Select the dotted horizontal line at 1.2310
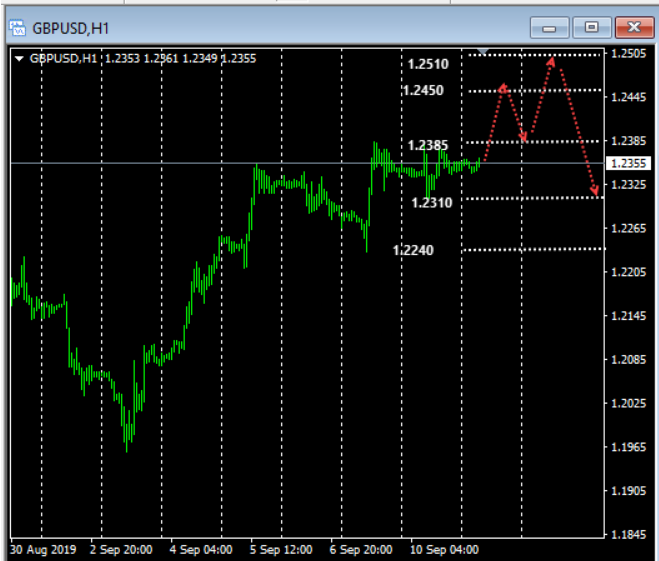The height and width of the screenshot is (561, 659). click(x=535, y=198)
